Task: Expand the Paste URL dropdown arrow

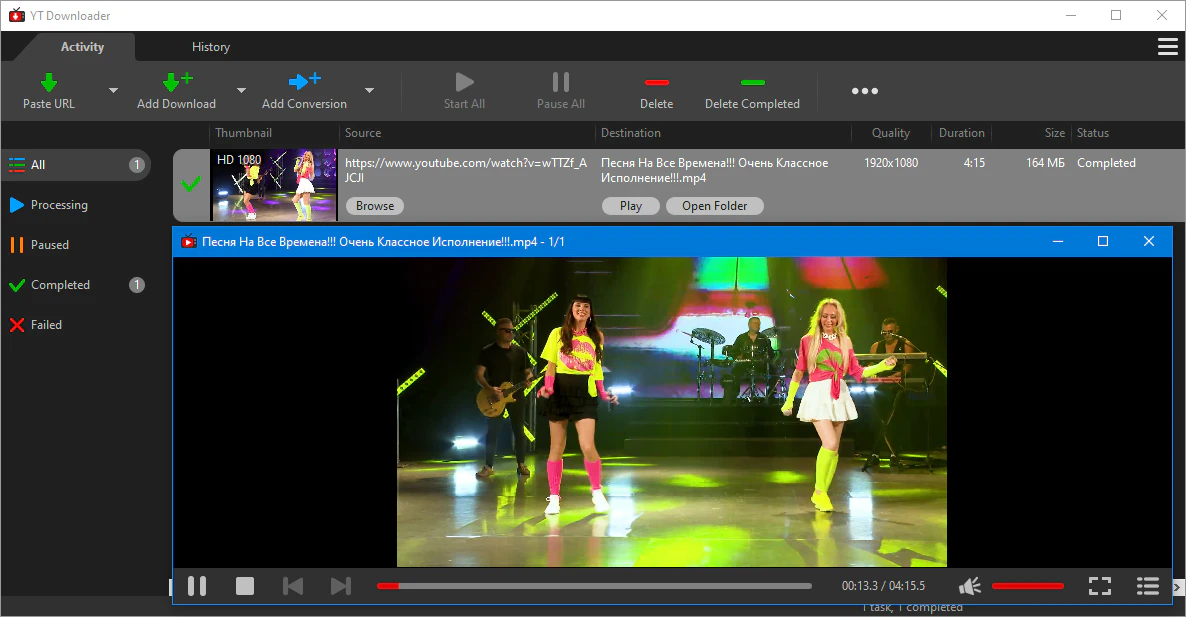Action: pyautogui.click(x=113, y=91)
